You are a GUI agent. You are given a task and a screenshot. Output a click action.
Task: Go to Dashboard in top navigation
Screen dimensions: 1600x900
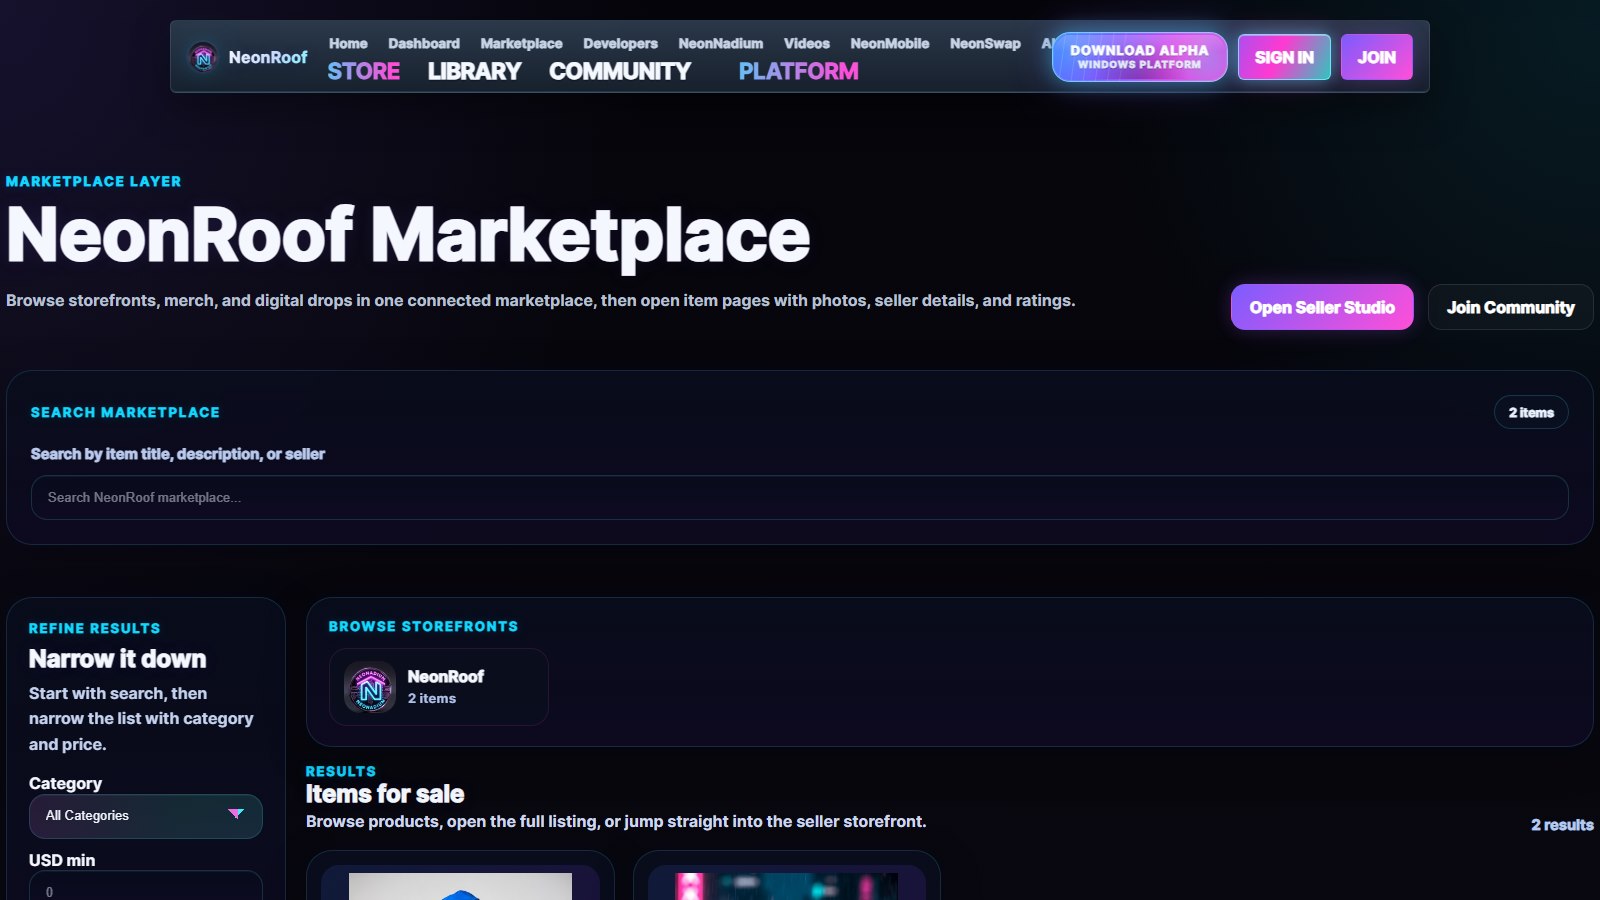click(424, 44)
